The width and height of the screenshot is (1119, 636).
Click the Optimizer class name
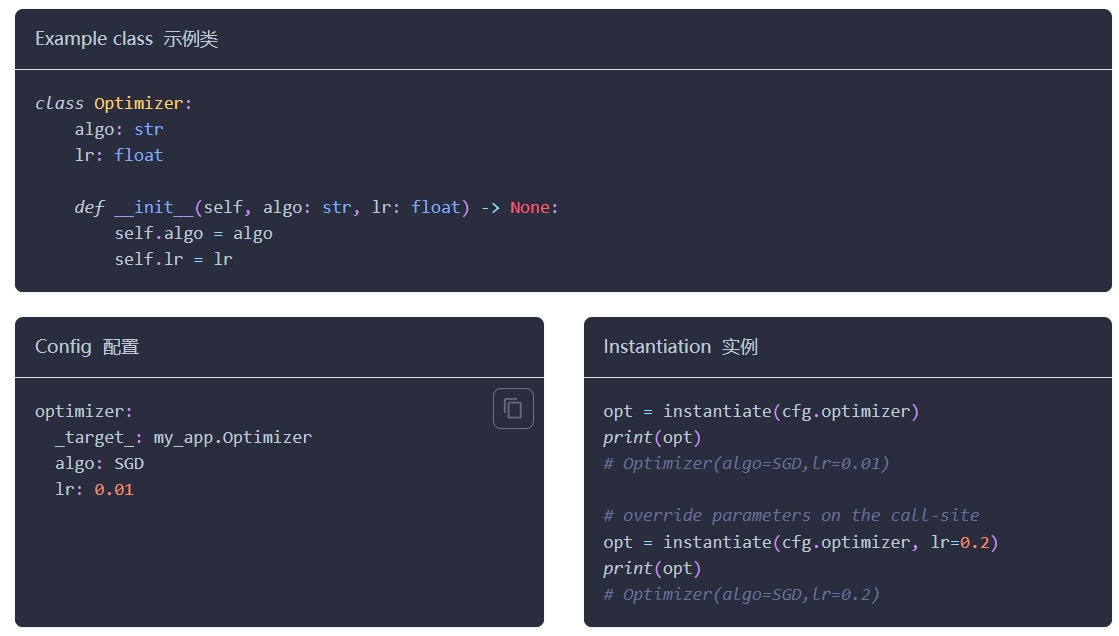pyautogui.click(x=138, y=104)
